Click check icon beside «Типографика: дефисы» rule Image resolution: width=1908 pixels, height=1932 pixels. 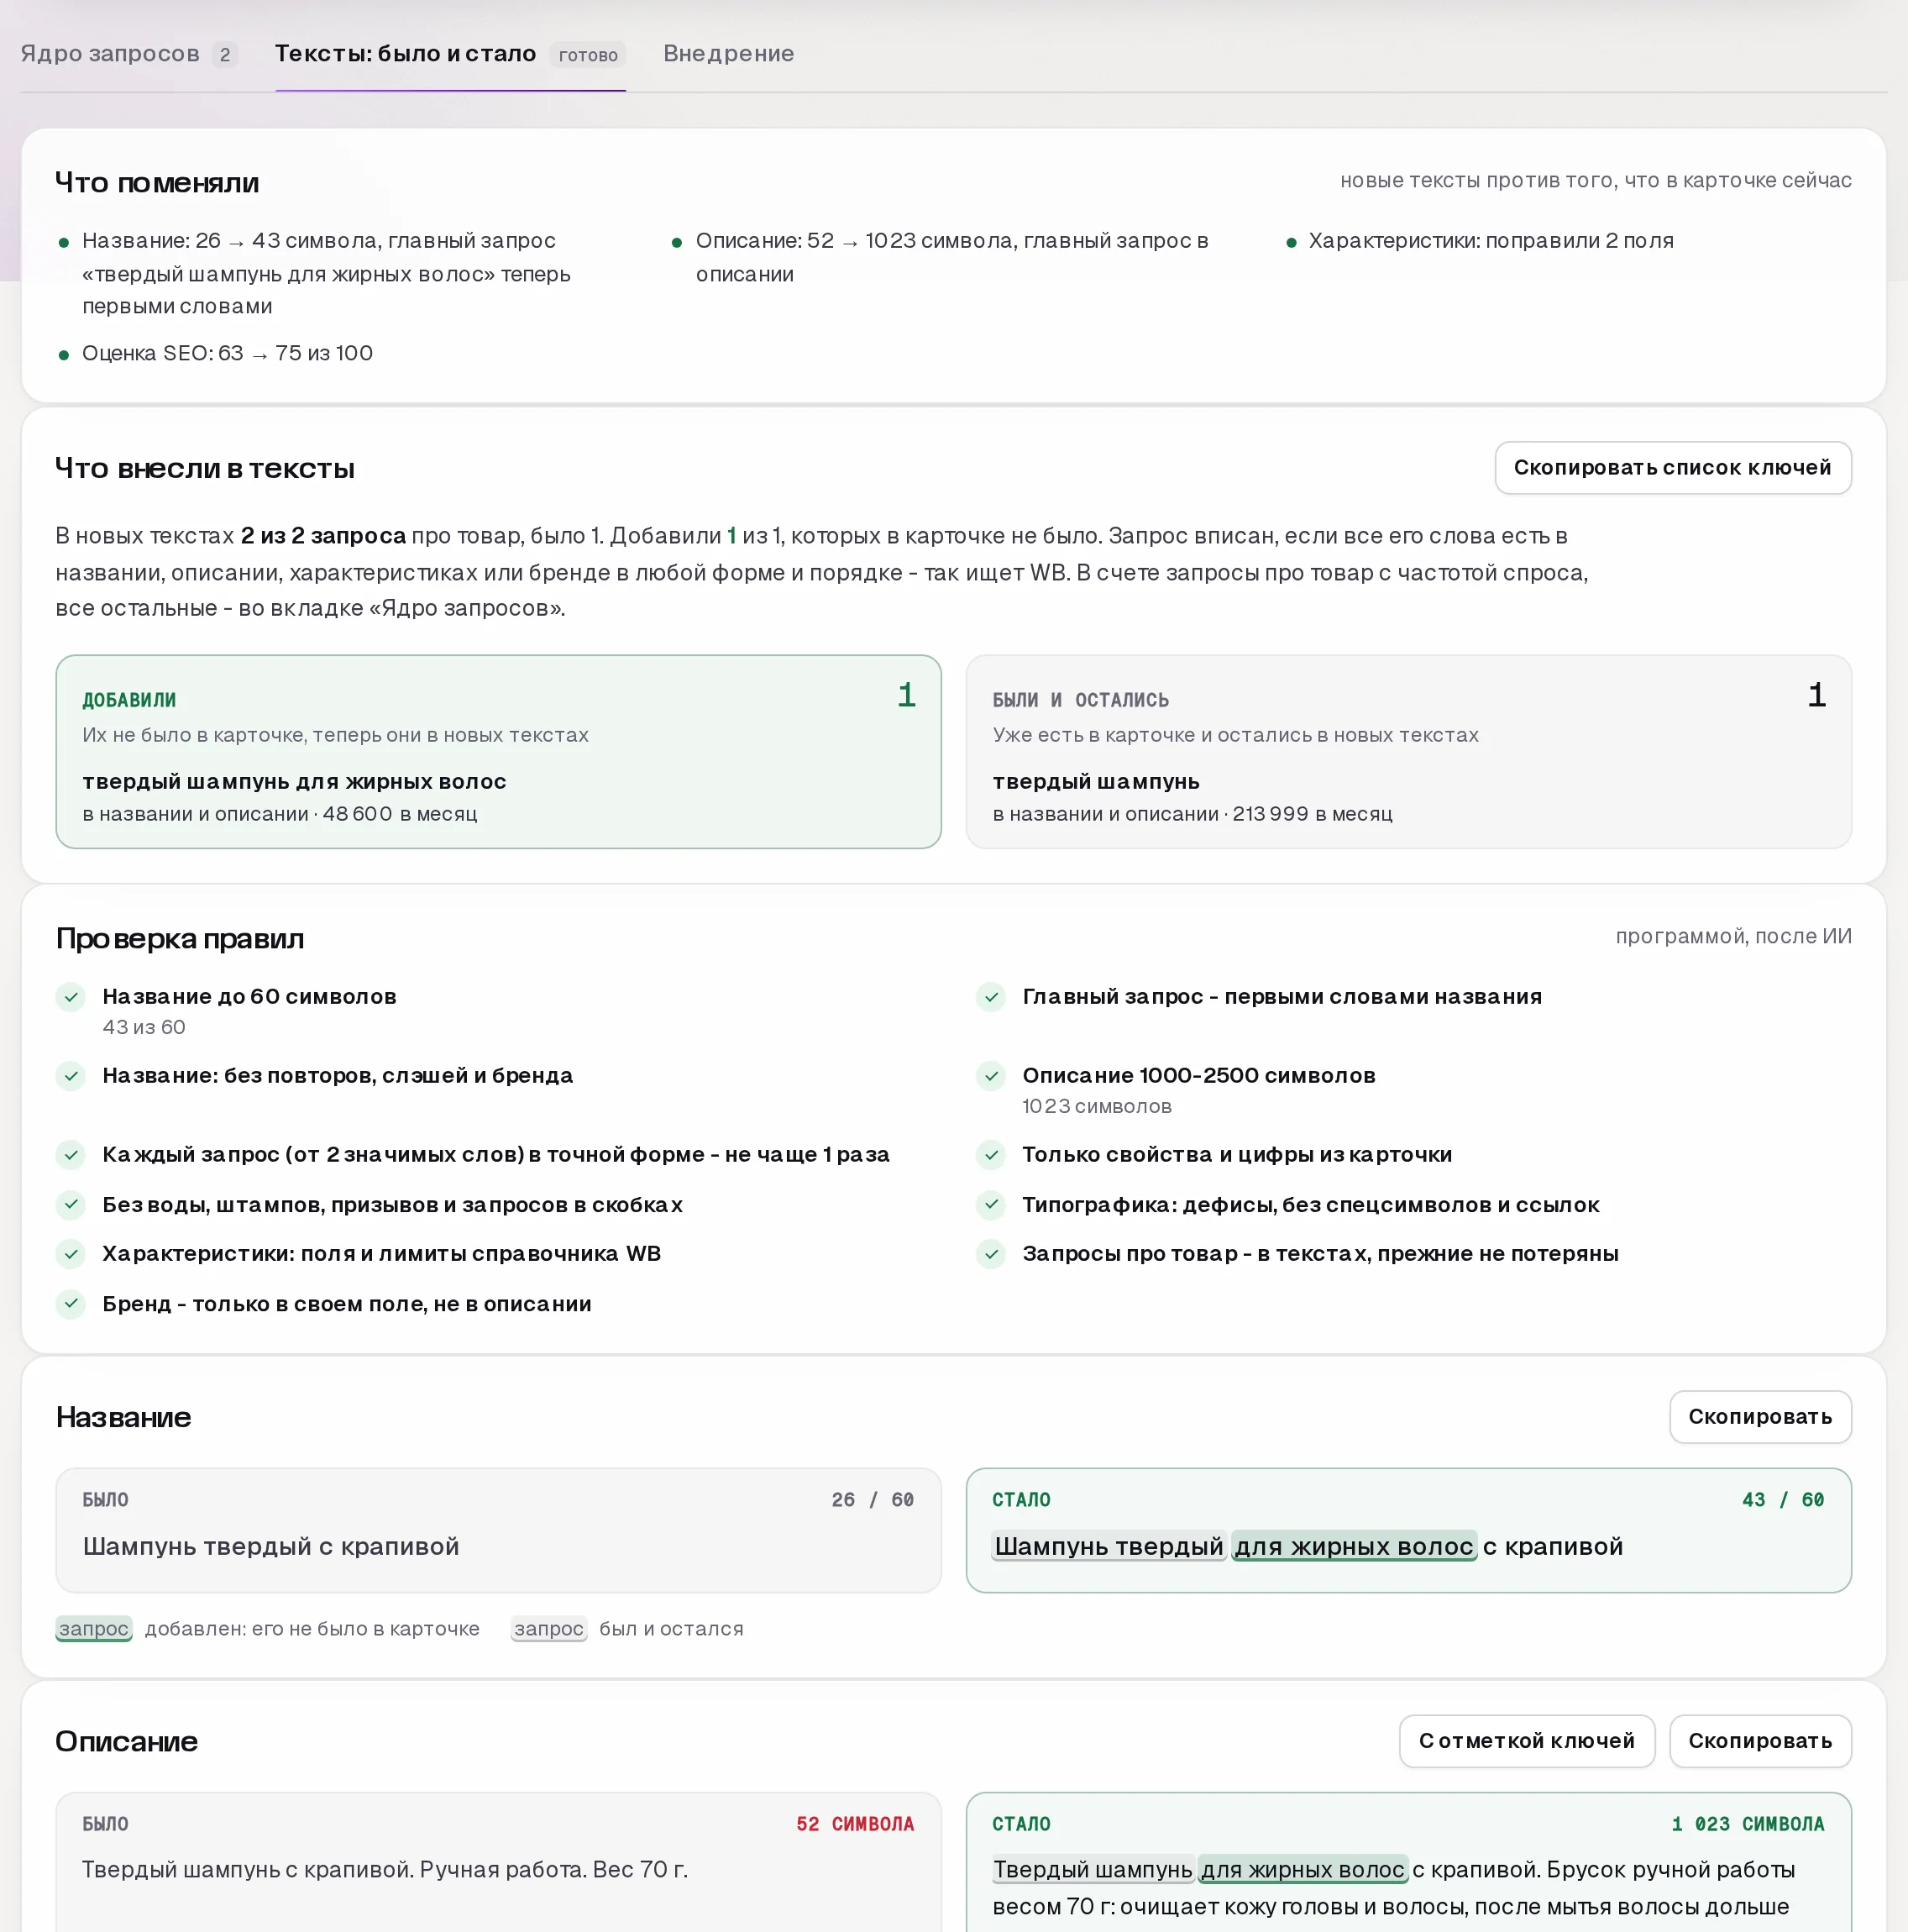pyautogui.click(x=991, y=1204)
